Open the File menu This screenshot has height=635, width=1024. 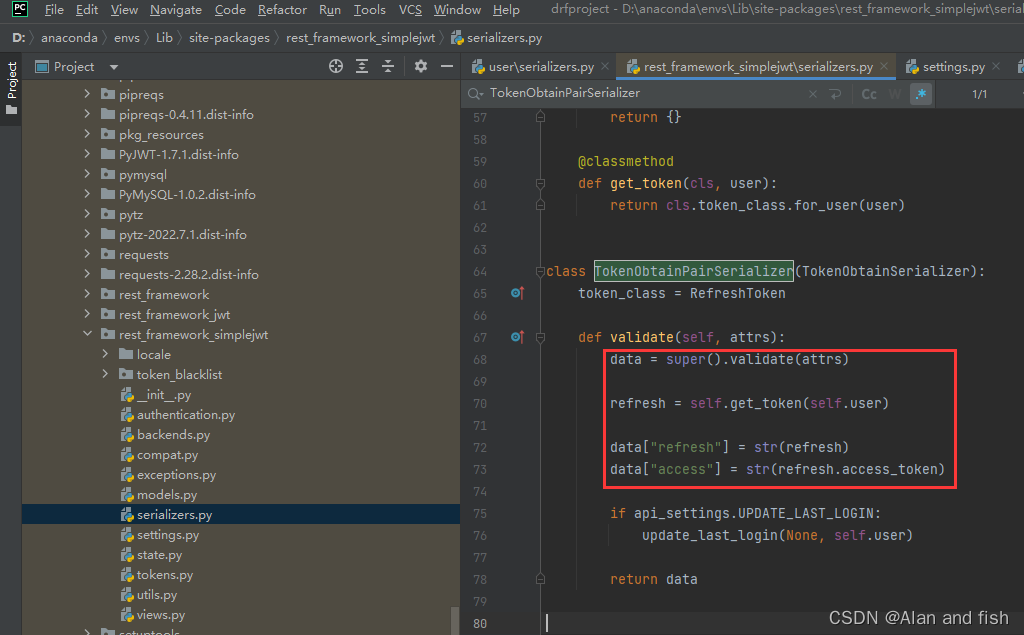pyautogui.click(x=54, y=10)
